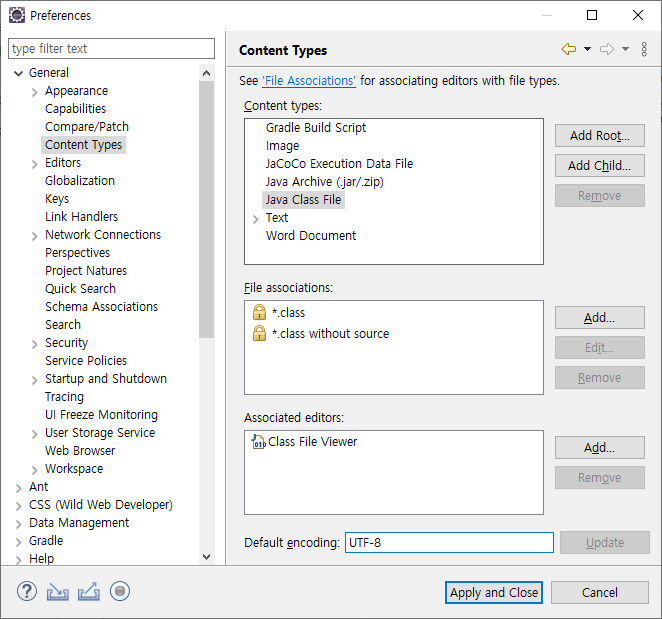Collapse the General tree node
The width and height of the screenshot is (662, 619).
click(x=18, y=73)
